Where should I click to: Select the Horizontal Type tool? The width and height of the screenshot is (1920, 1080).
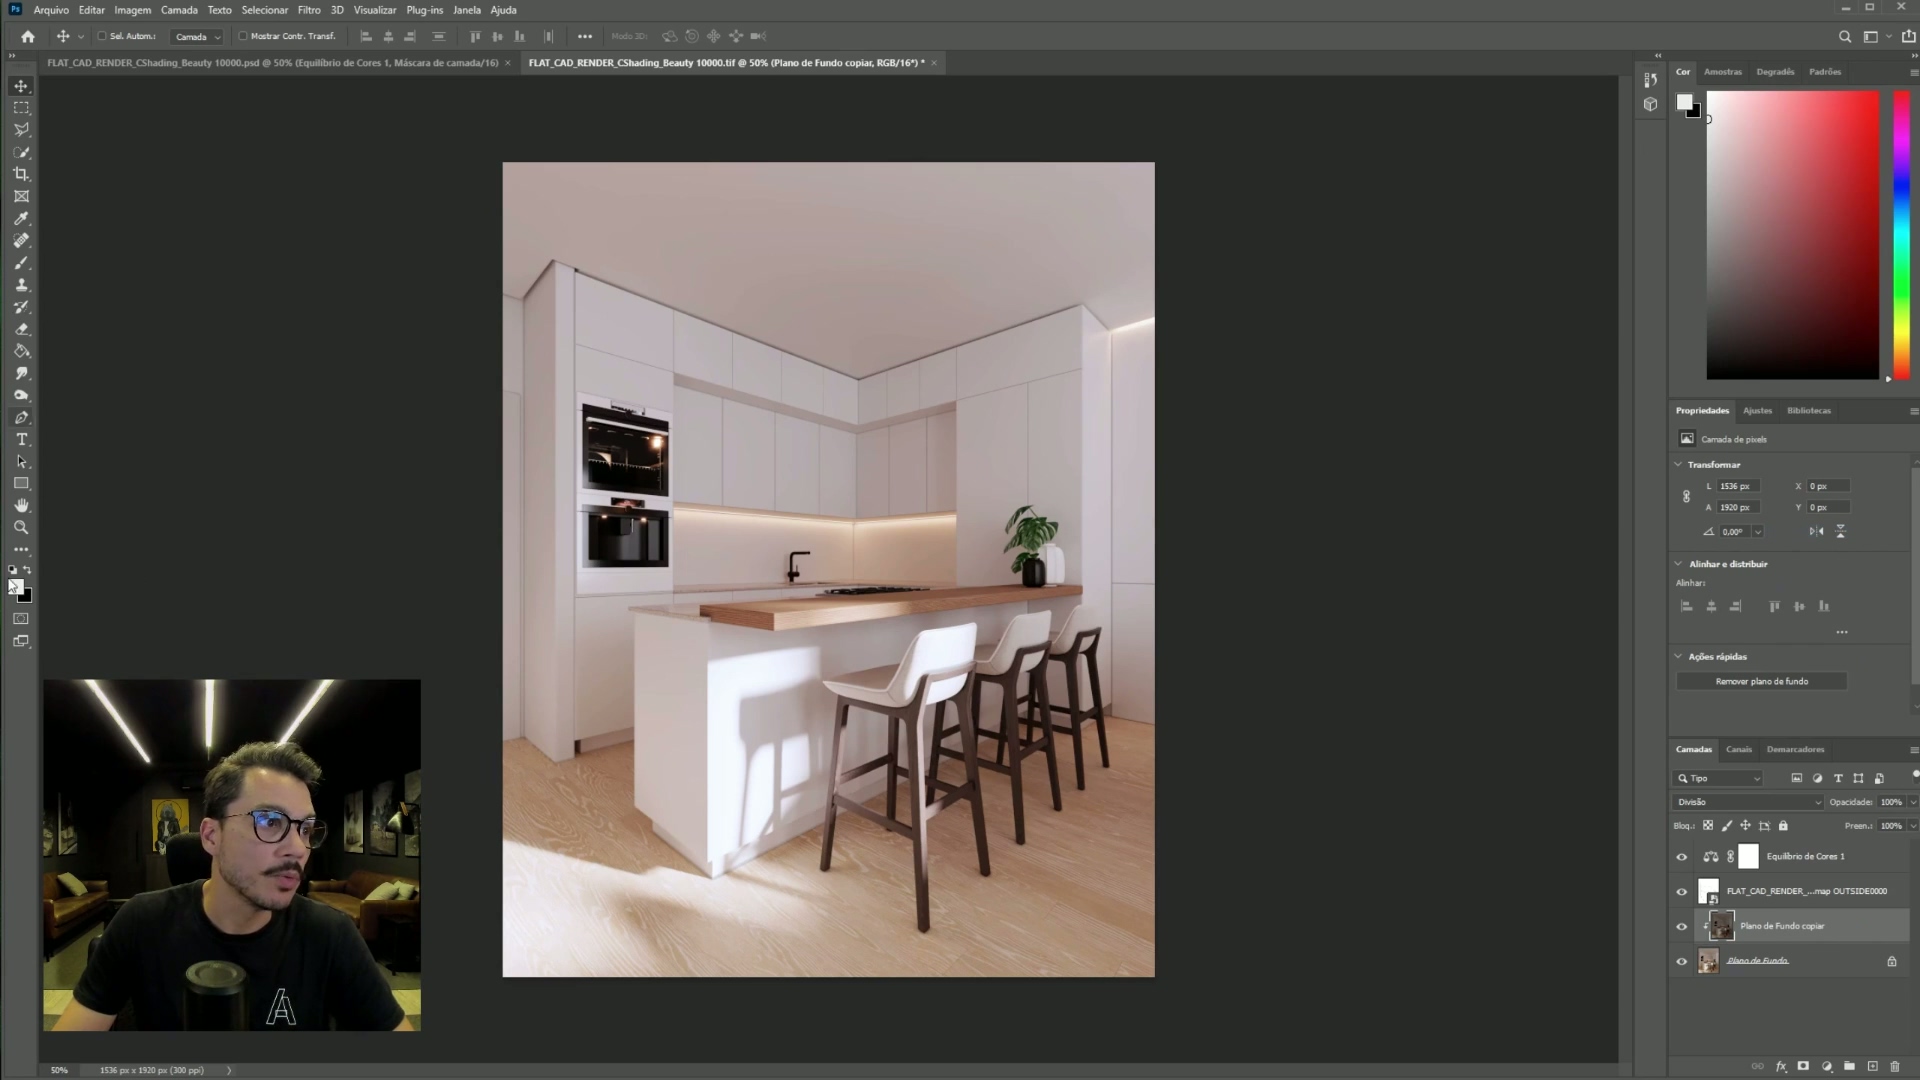coord(21,440)
